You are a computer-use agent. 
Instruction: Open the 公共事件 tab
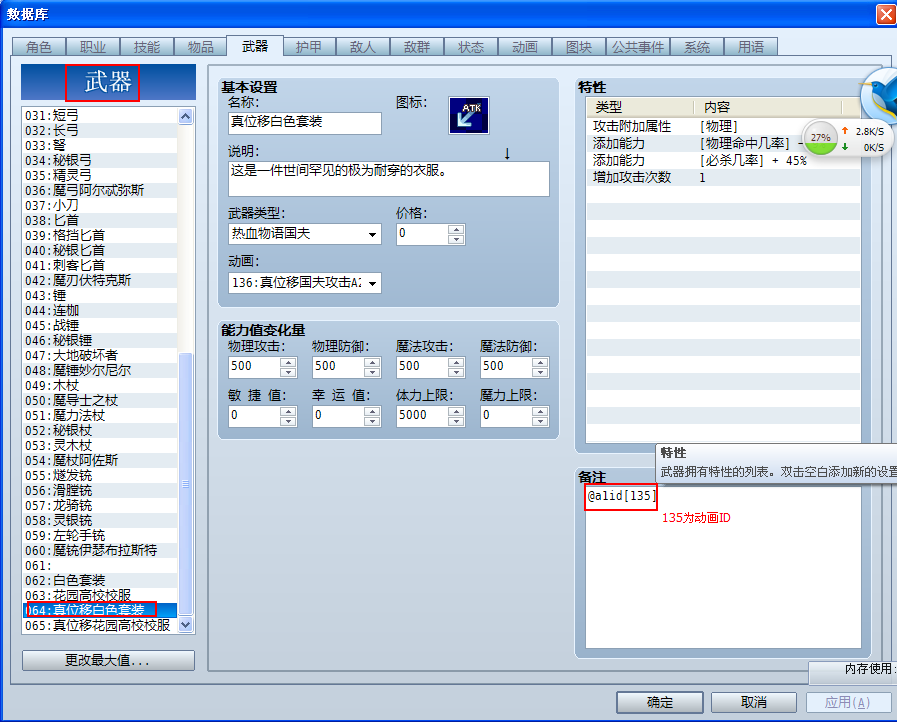tap(638, 47)
